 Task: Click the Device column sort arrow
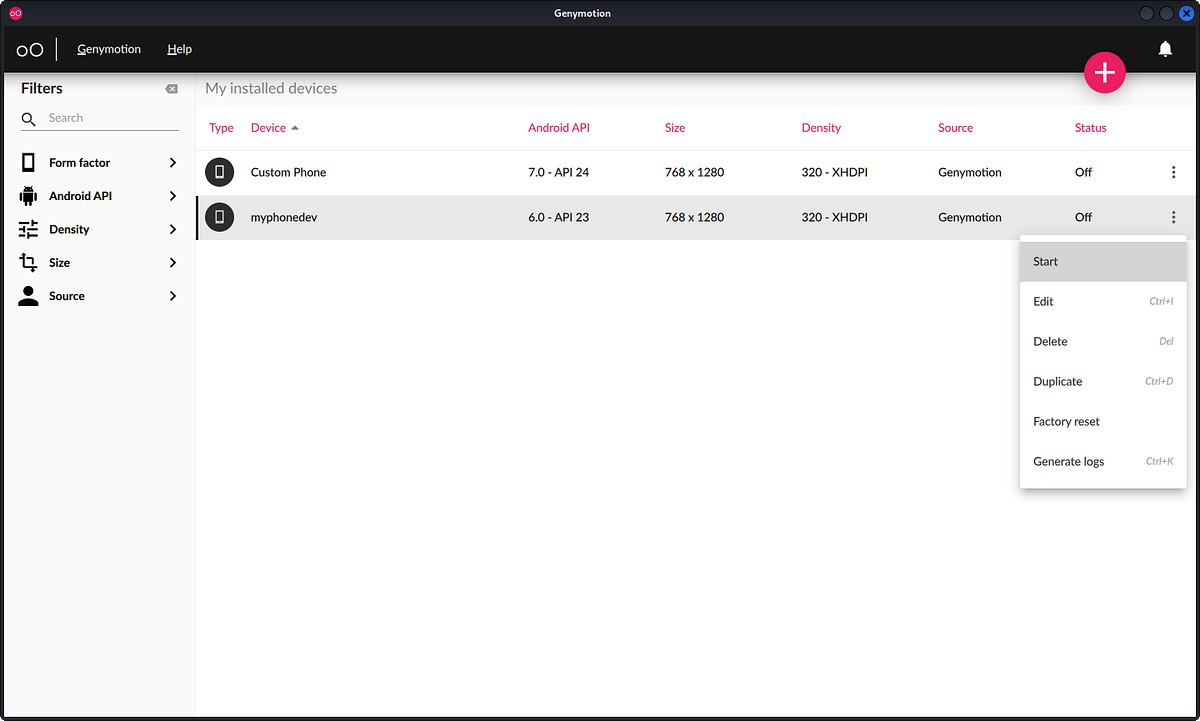tap(295, 128)
